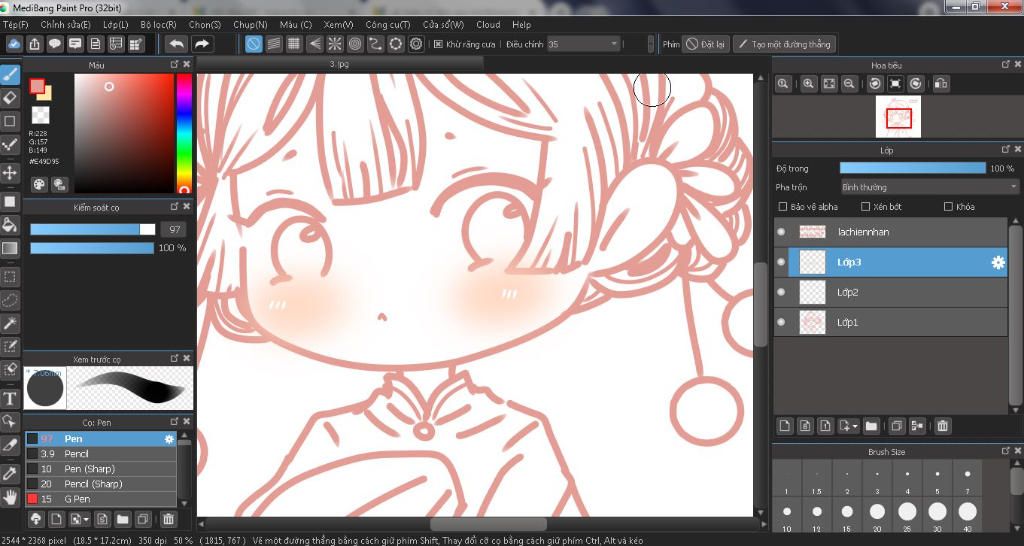This screenshot has height=546, width=1024.
Task: Click the Đặt lại reset button
Action: tap(705, 44)
